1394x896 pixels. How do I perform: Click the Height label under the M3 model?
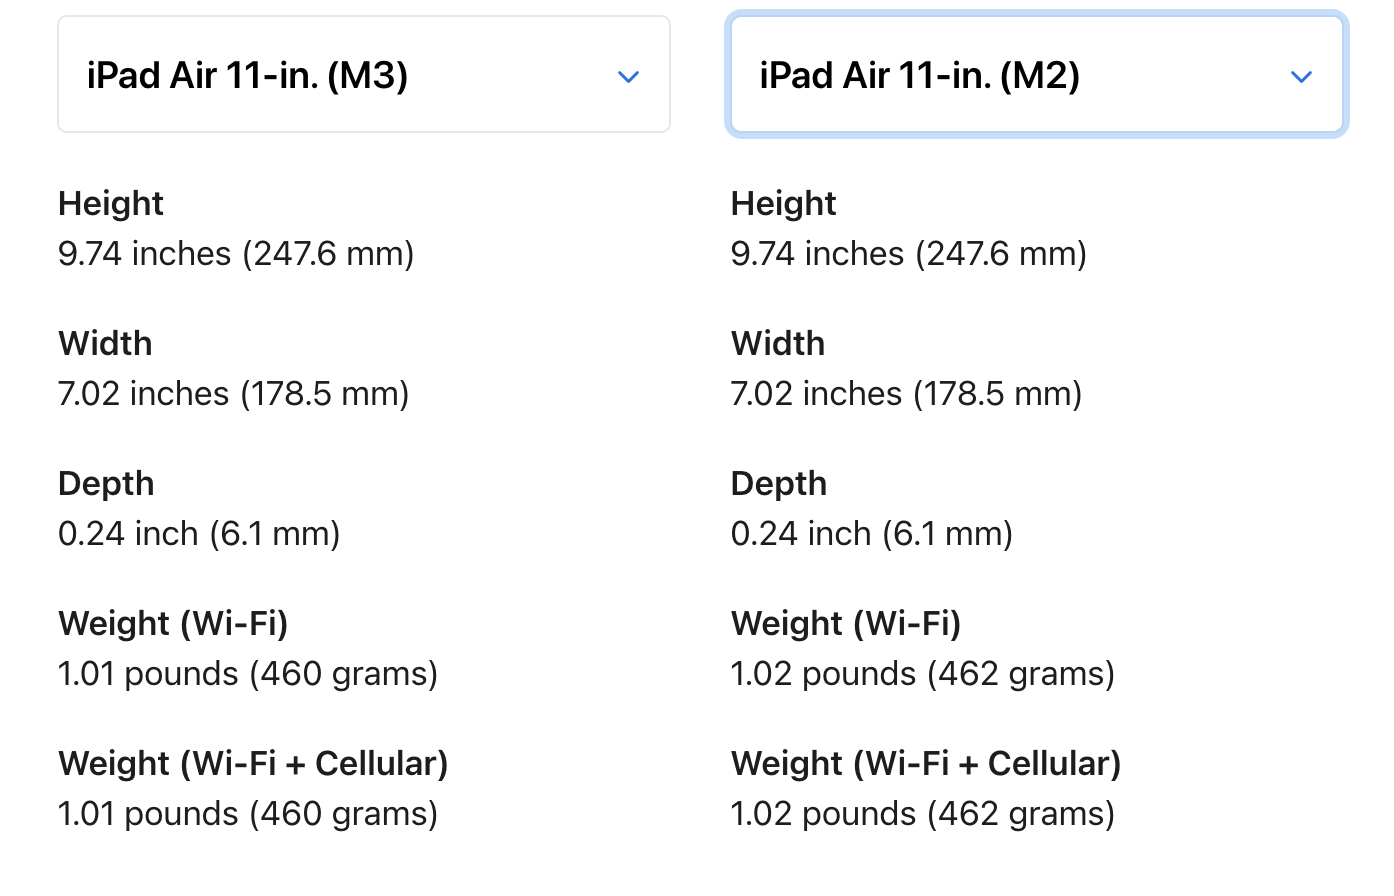click(x=111, y=204)
